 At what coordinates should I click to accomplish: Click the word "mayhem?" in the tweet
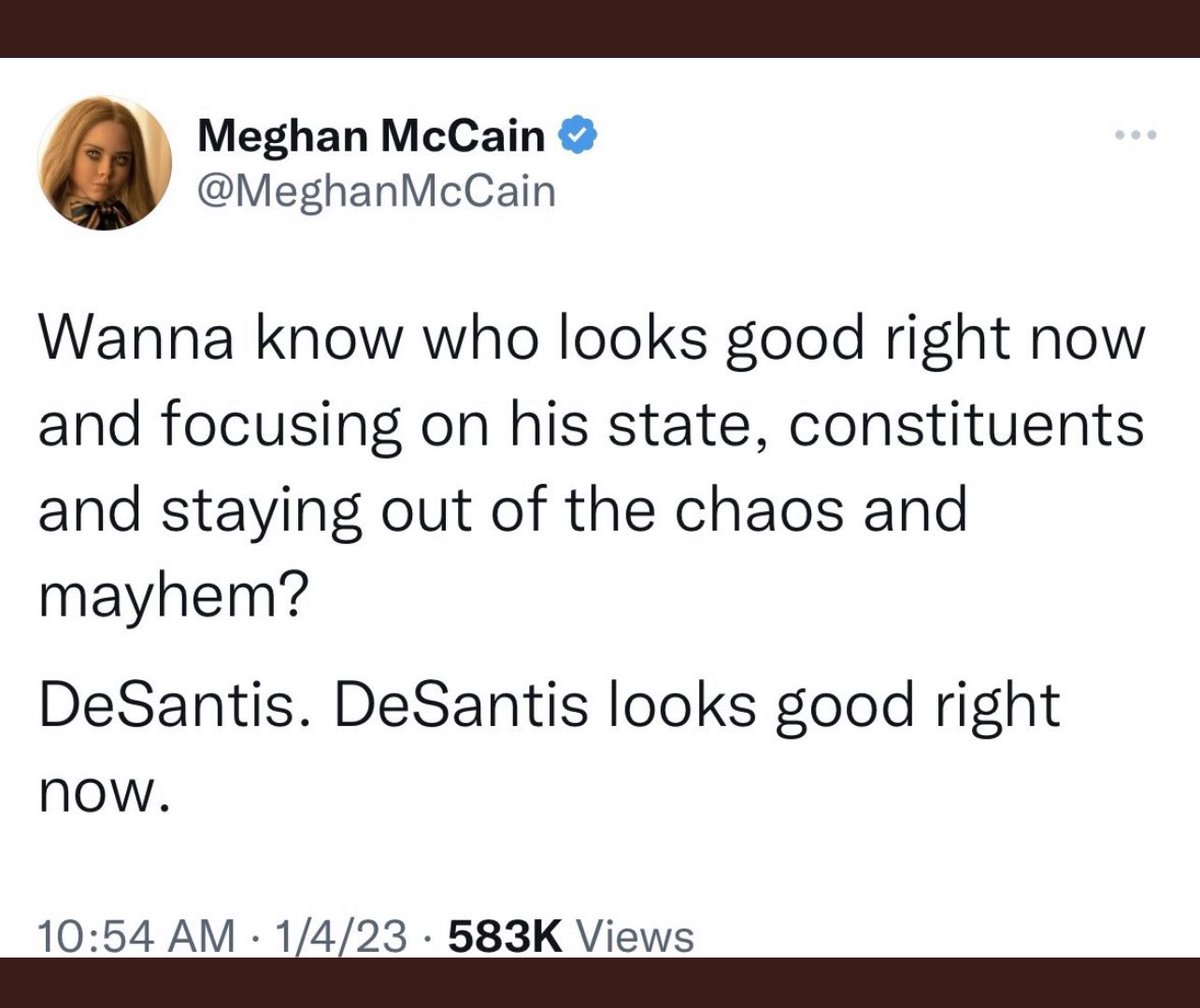171,598
